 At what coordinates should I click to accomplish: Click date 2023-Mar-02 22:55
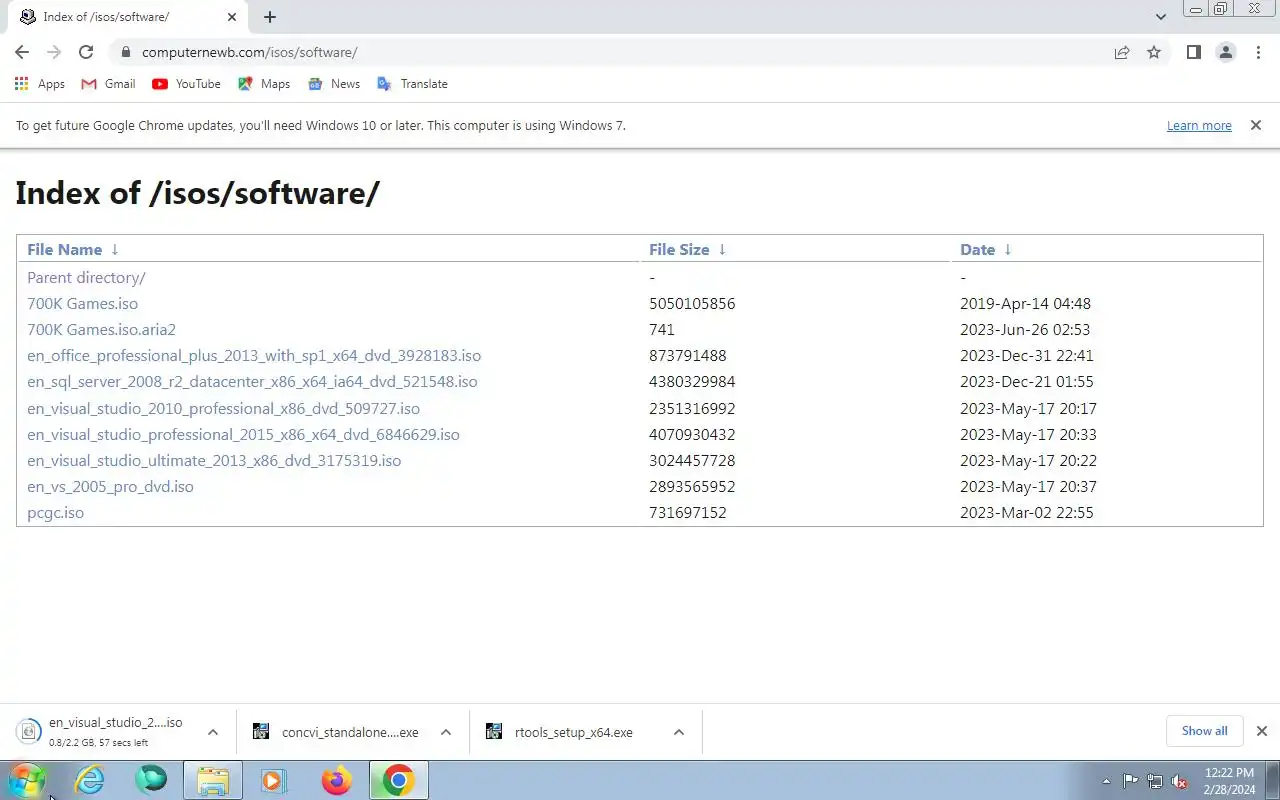[1027, 513]
